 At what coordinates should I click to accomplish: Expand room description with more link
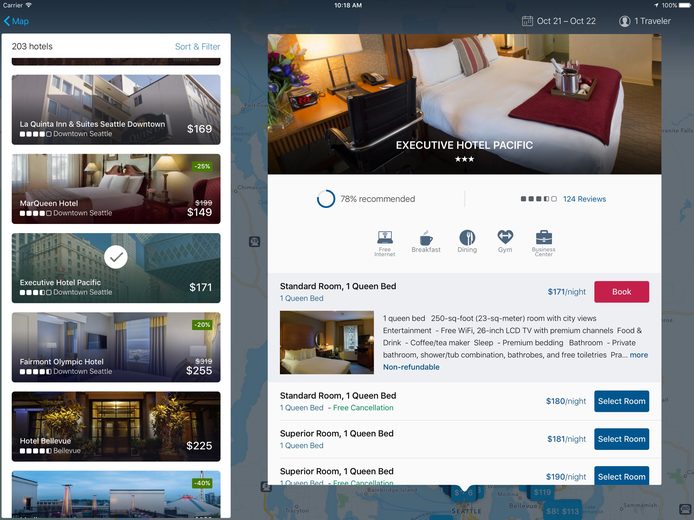pyautogui.click(x=639, y=355)
